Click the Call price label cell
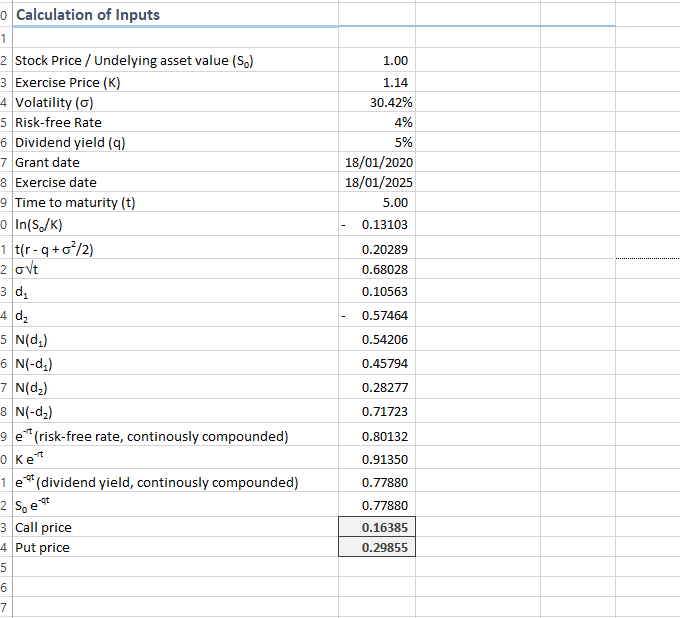This screenshot has width=680, height=618. pyautogui.click(x=176, y=527)
